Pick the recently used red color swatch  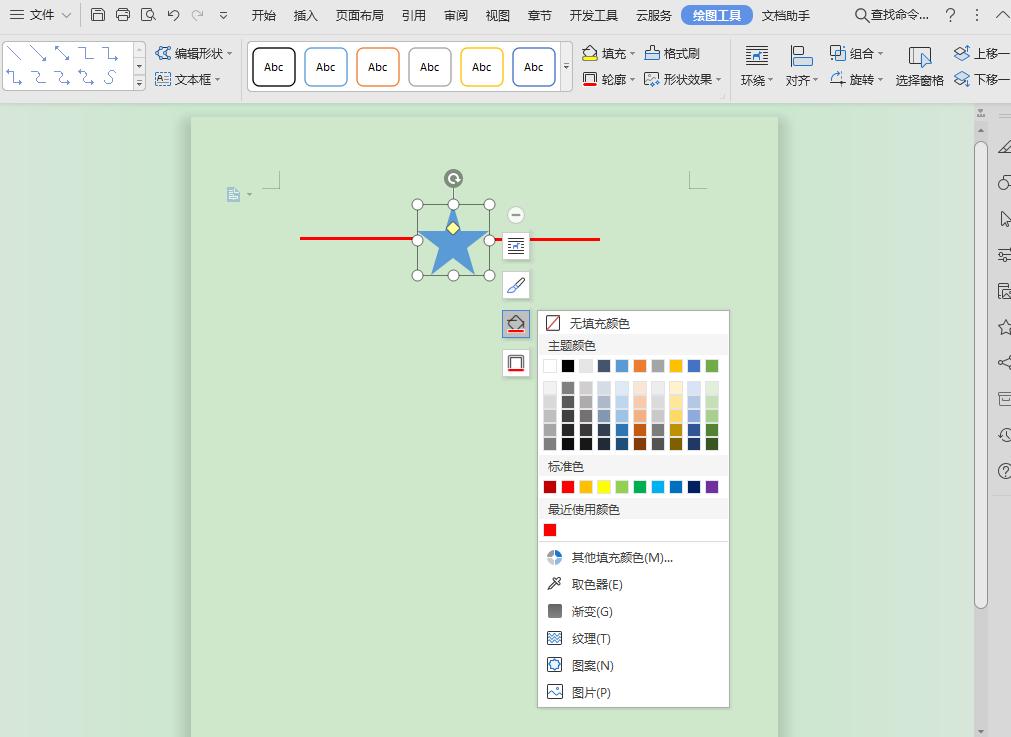(550, 530)
